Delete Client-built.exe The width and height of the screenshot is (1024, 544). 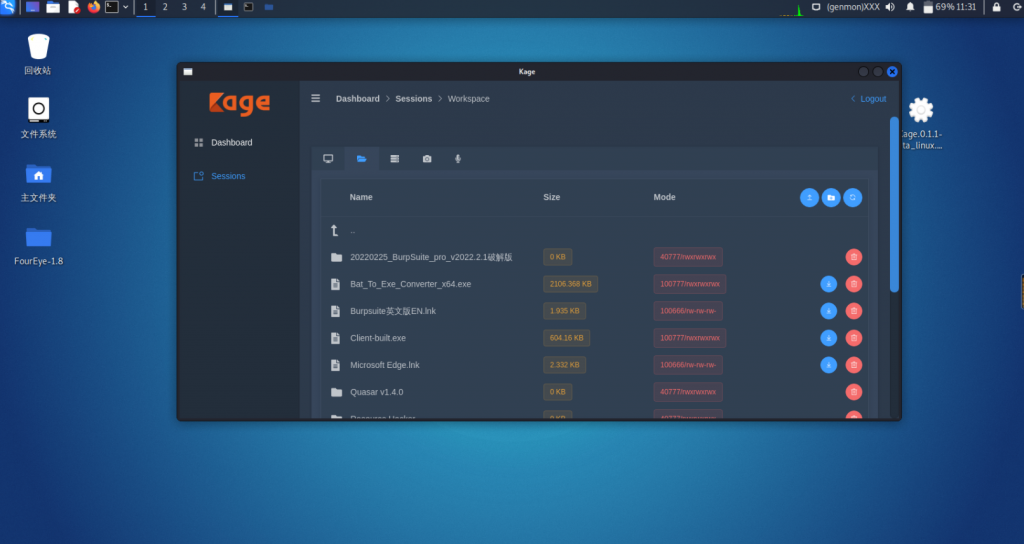(x=854, y=338)
